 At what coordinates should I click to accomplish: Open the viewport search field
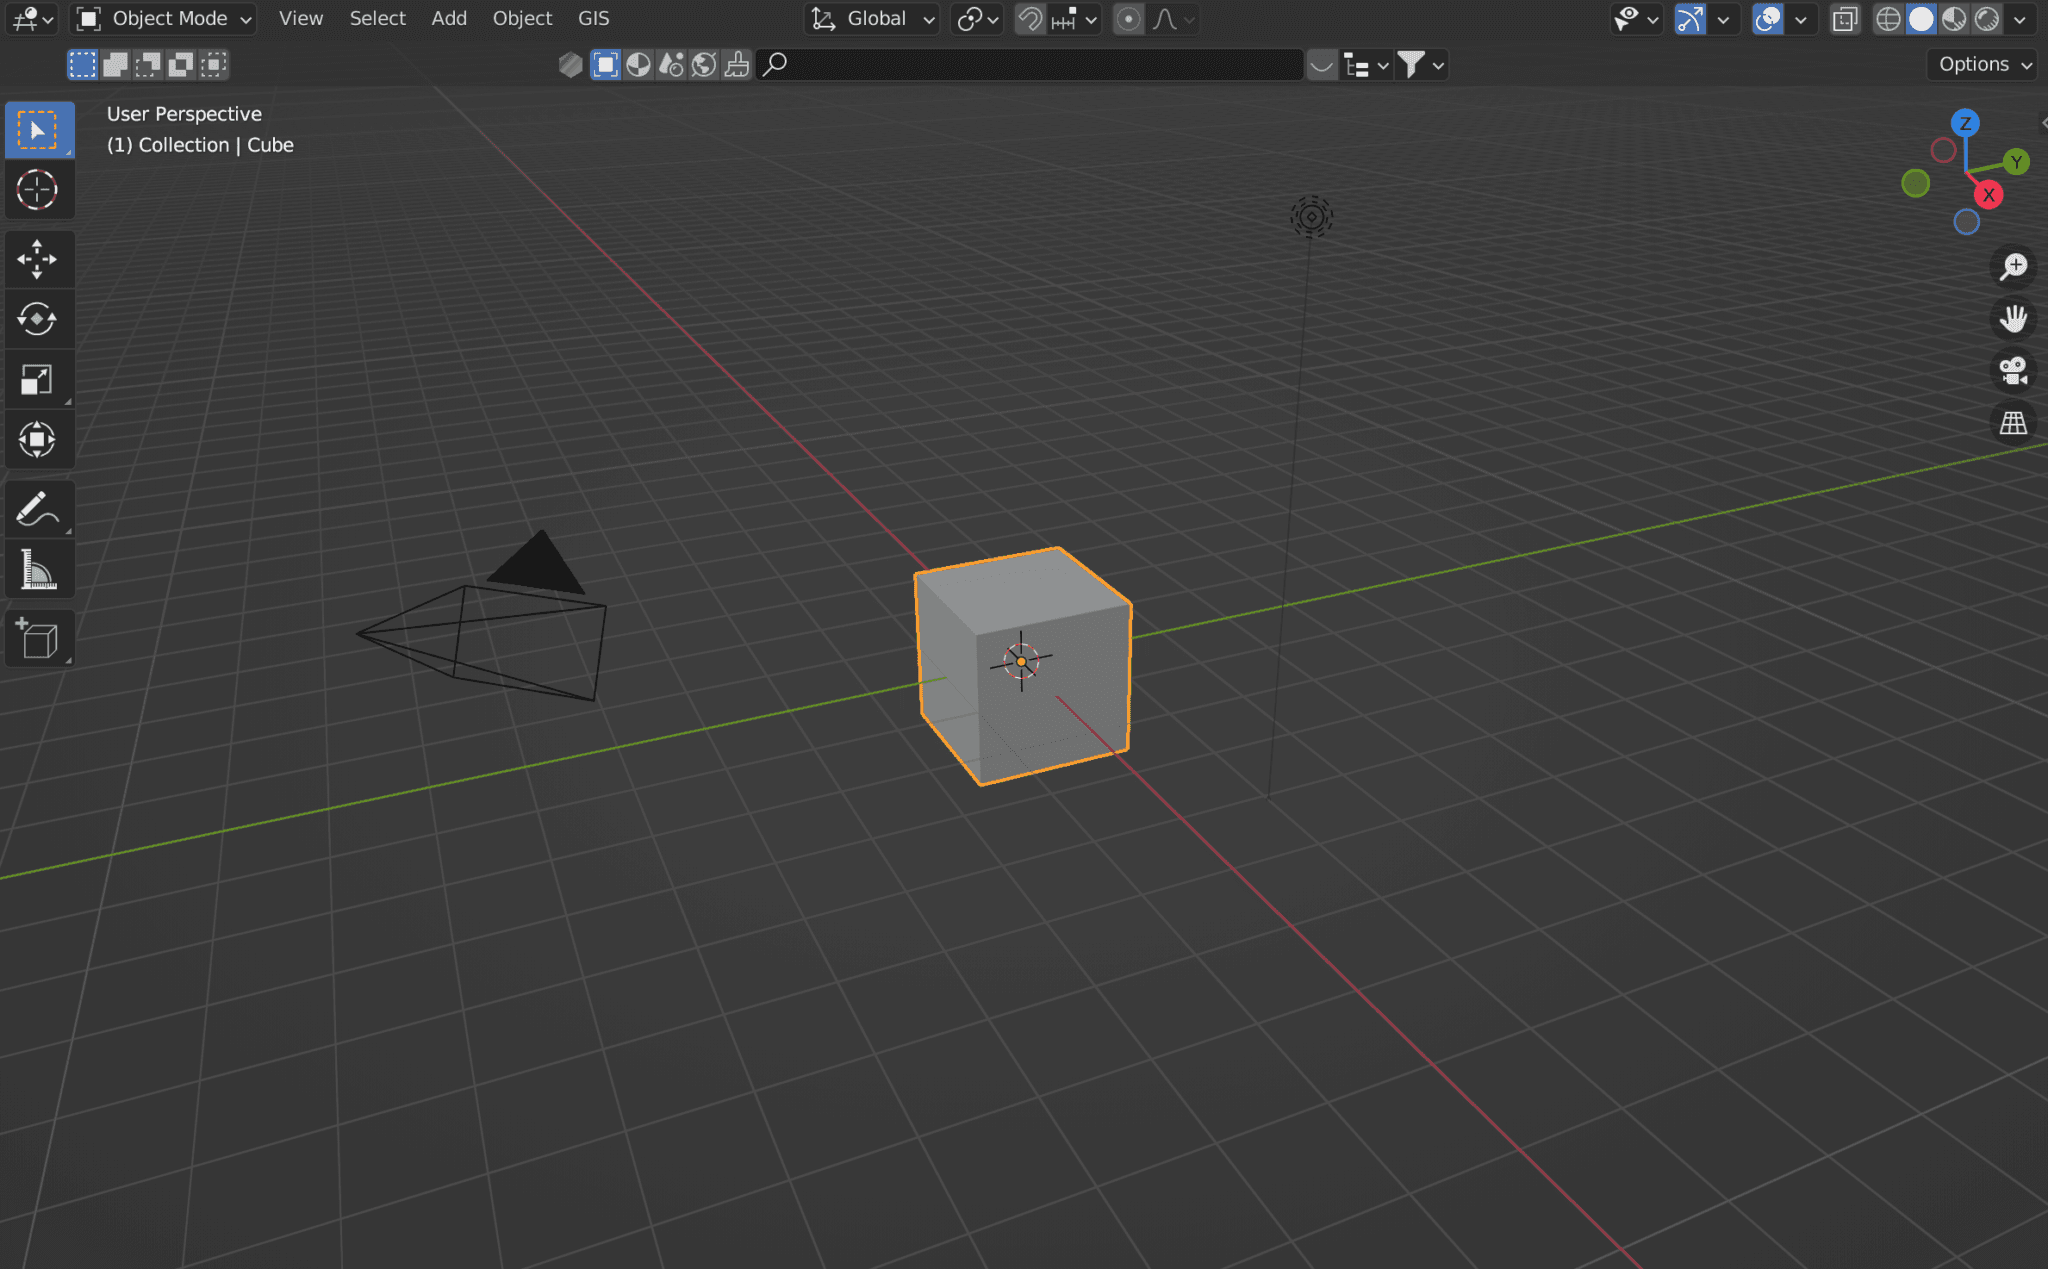1000,65
